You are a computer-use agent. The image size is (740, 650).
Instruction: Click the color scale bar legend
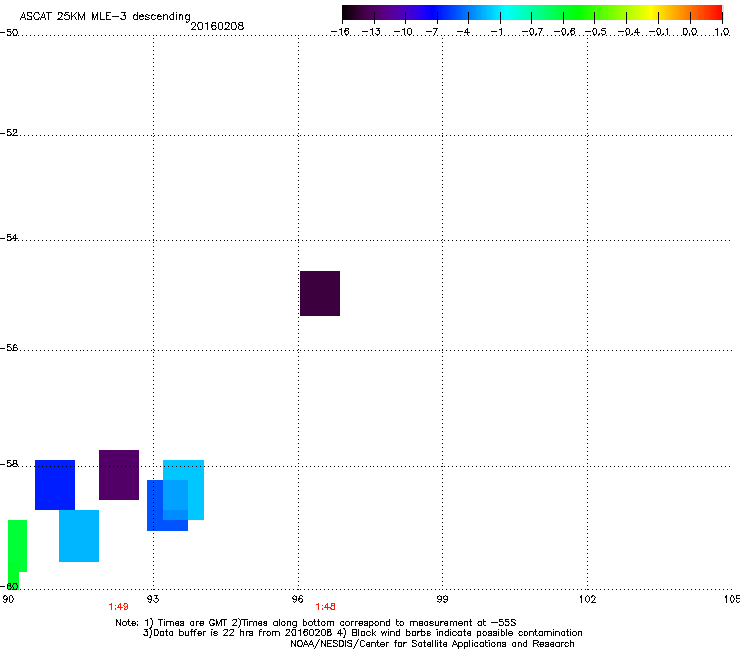pyautogui.click(x=532, y=13)
